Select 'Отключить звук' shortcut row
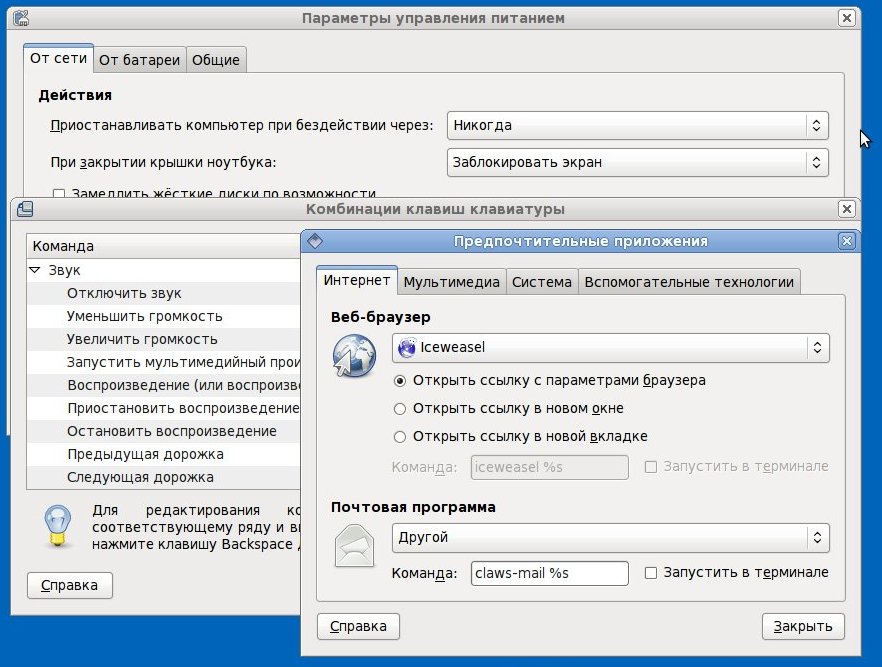 (x=164, y=294)
